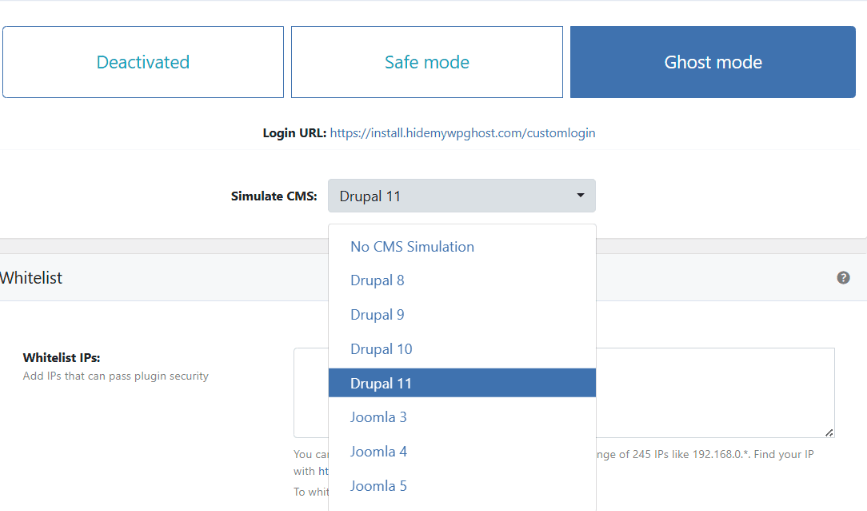Choose Joomla 5 from the dropdown

(x=378, y=486)
